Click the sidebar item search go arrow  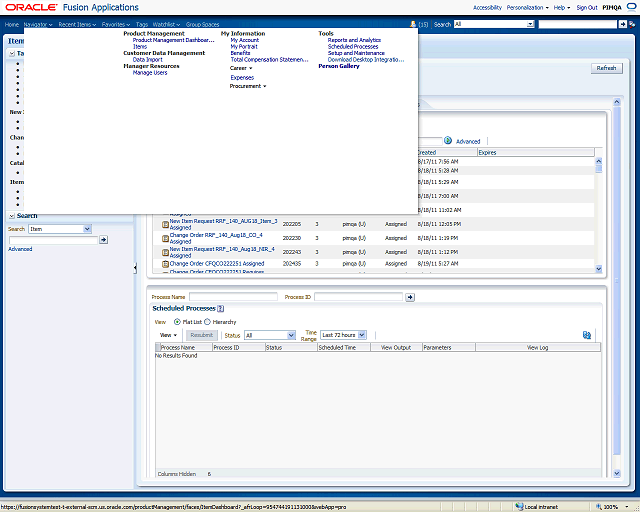coord(103,240)
